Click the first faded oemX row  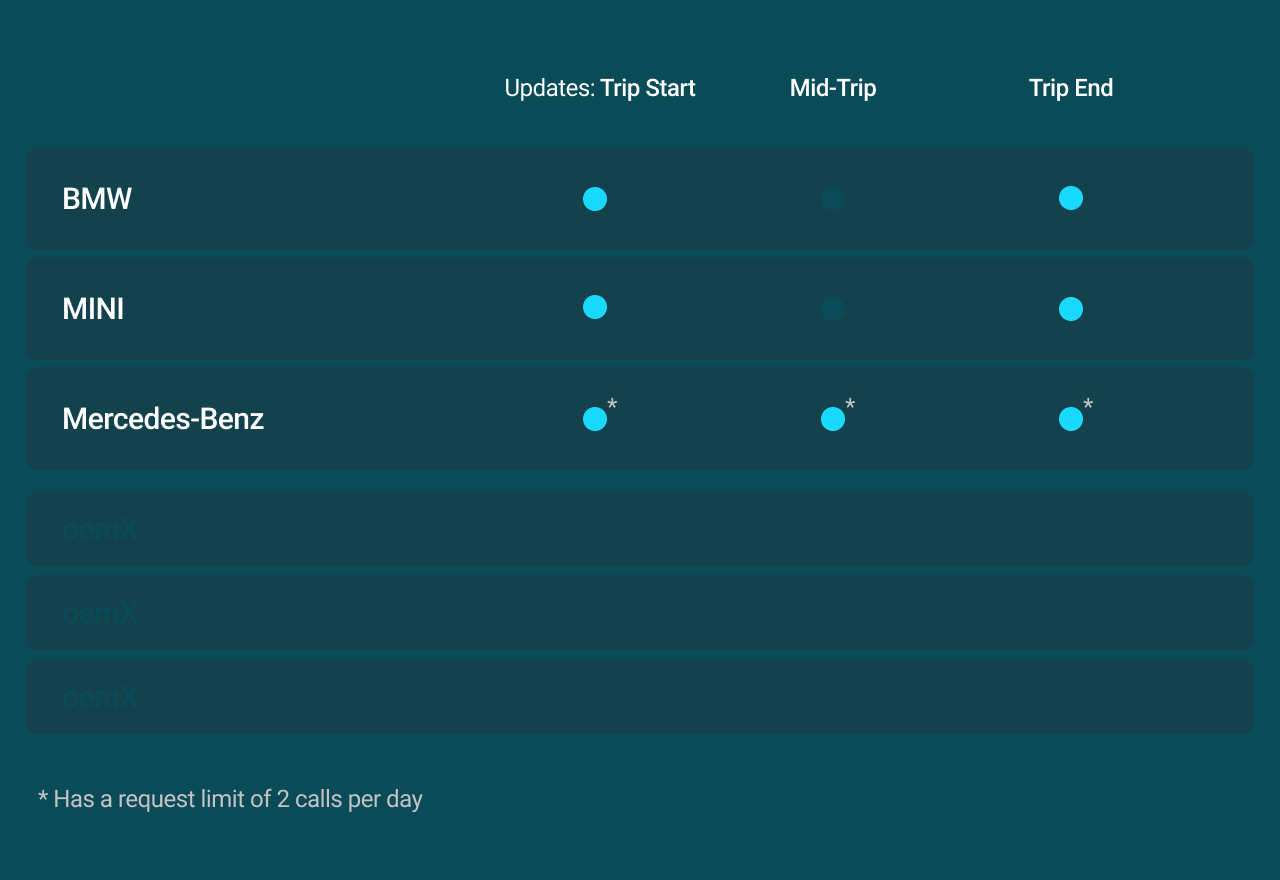(640, 528)
